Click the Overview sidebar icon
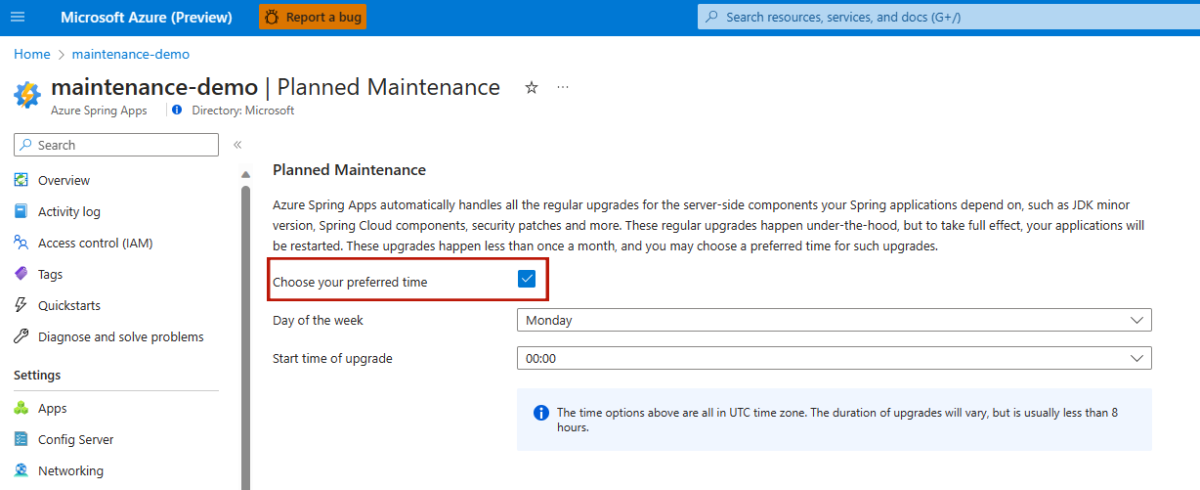Screen dimensions: 1200x490 pos(20,180)
